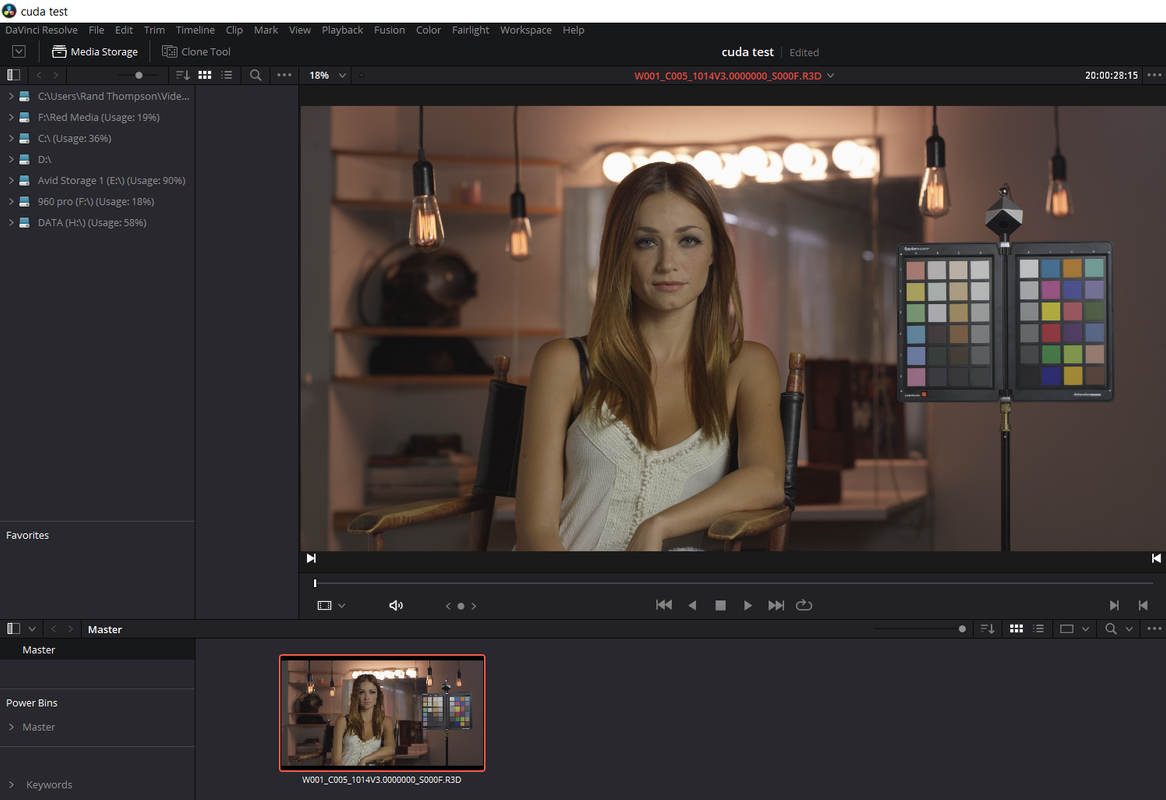1166x800 pixels.
Task: Toggle the media pool bin list
Action: point(13,629)
